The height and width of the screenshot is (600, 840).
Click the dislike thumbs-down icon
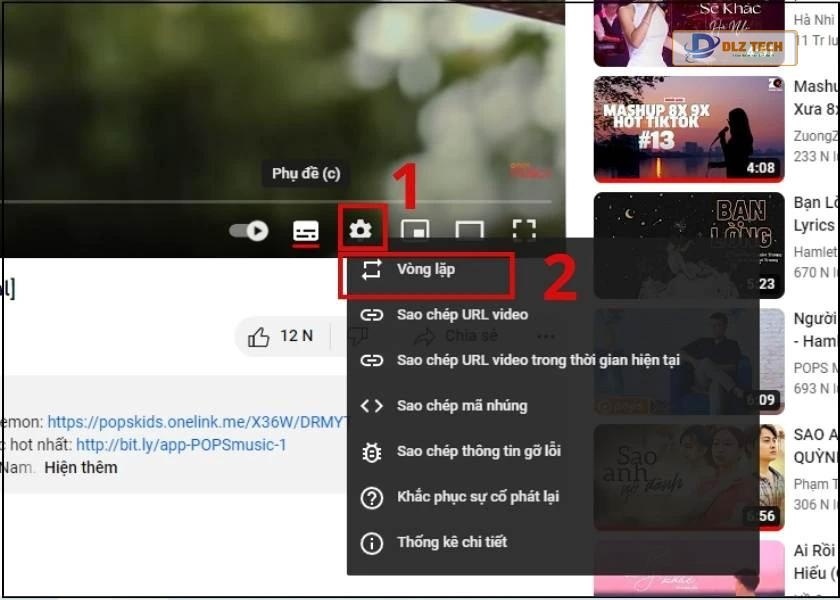pyautogui.click(x=357, y=336)
